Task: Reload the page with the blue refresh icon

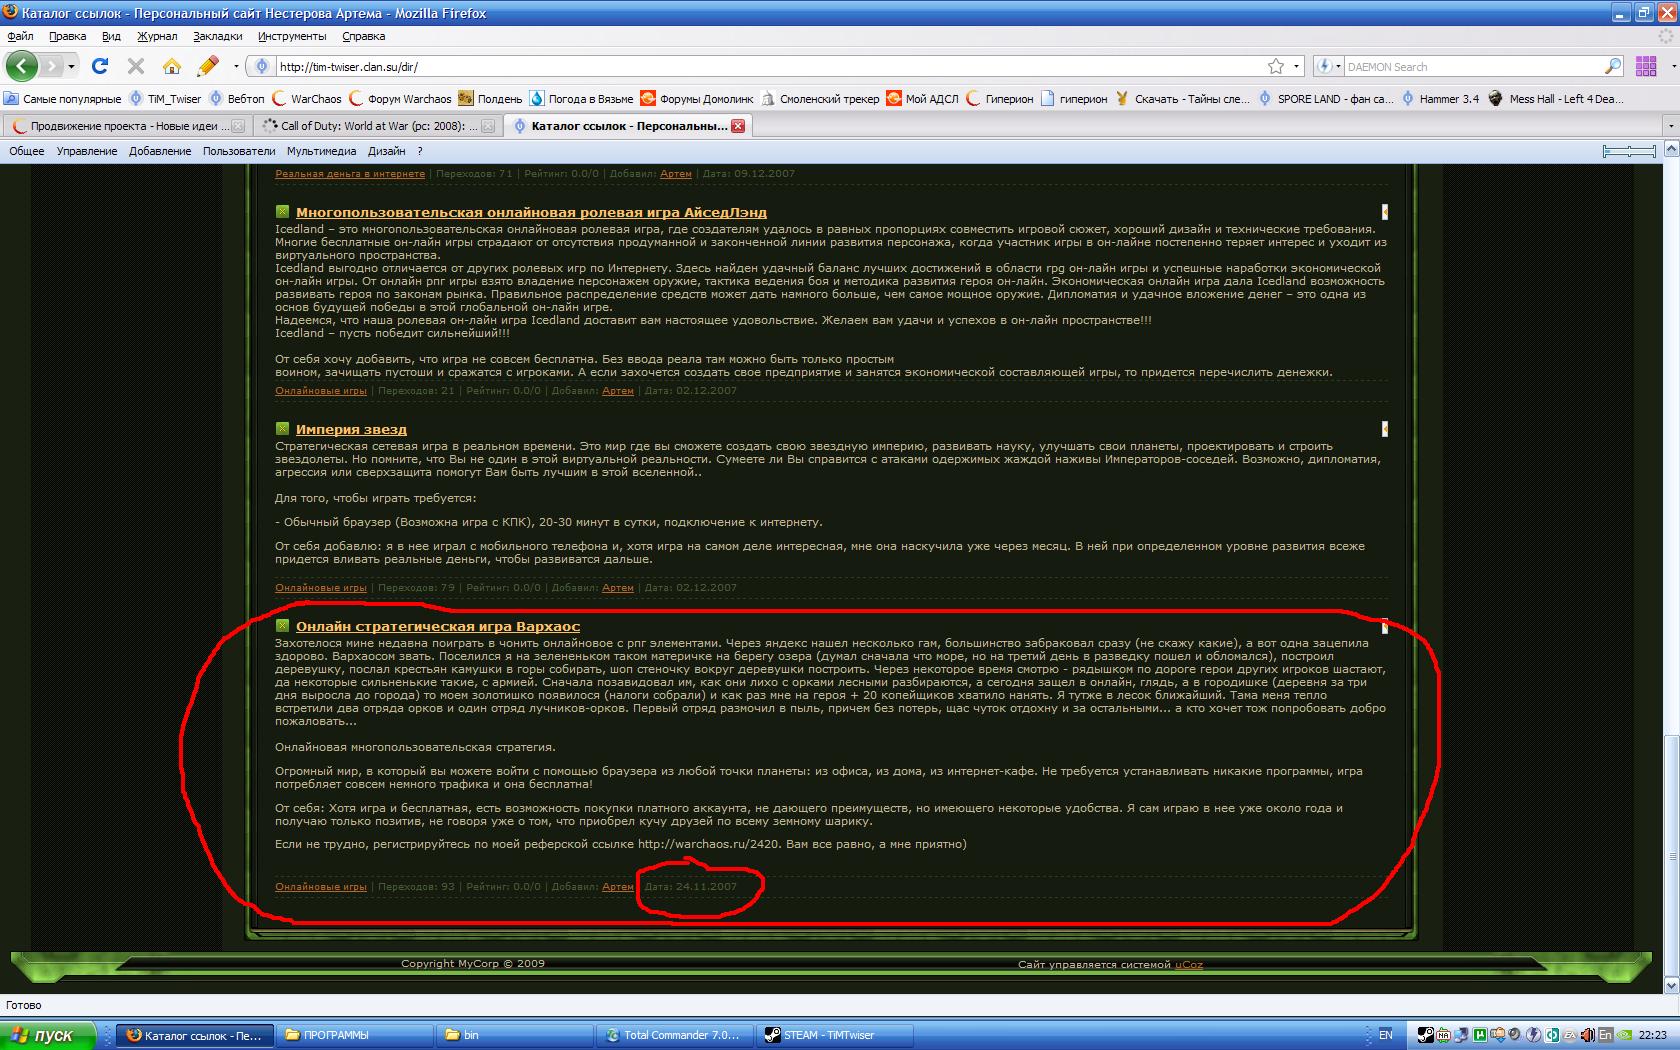Action: (x=100, y=66)
